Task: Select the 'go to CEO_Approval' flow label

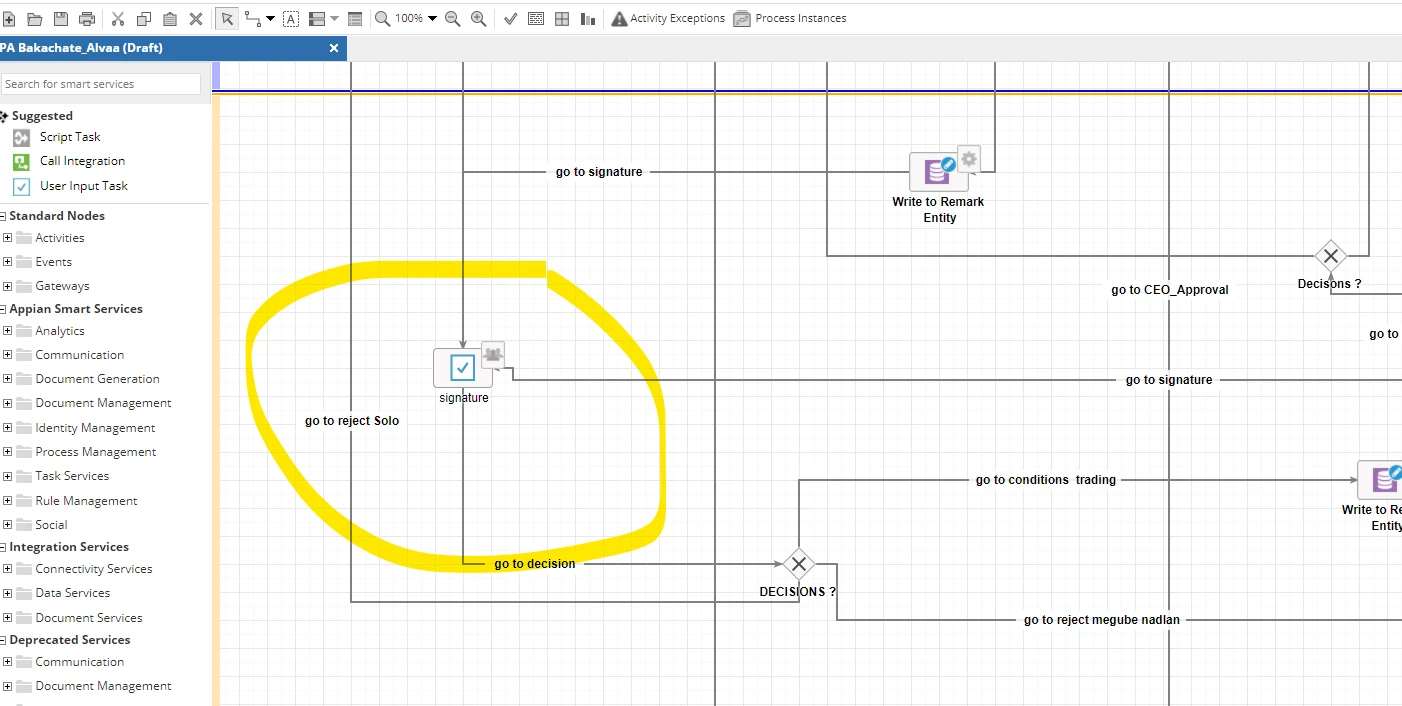Action: pos(1169,290)
